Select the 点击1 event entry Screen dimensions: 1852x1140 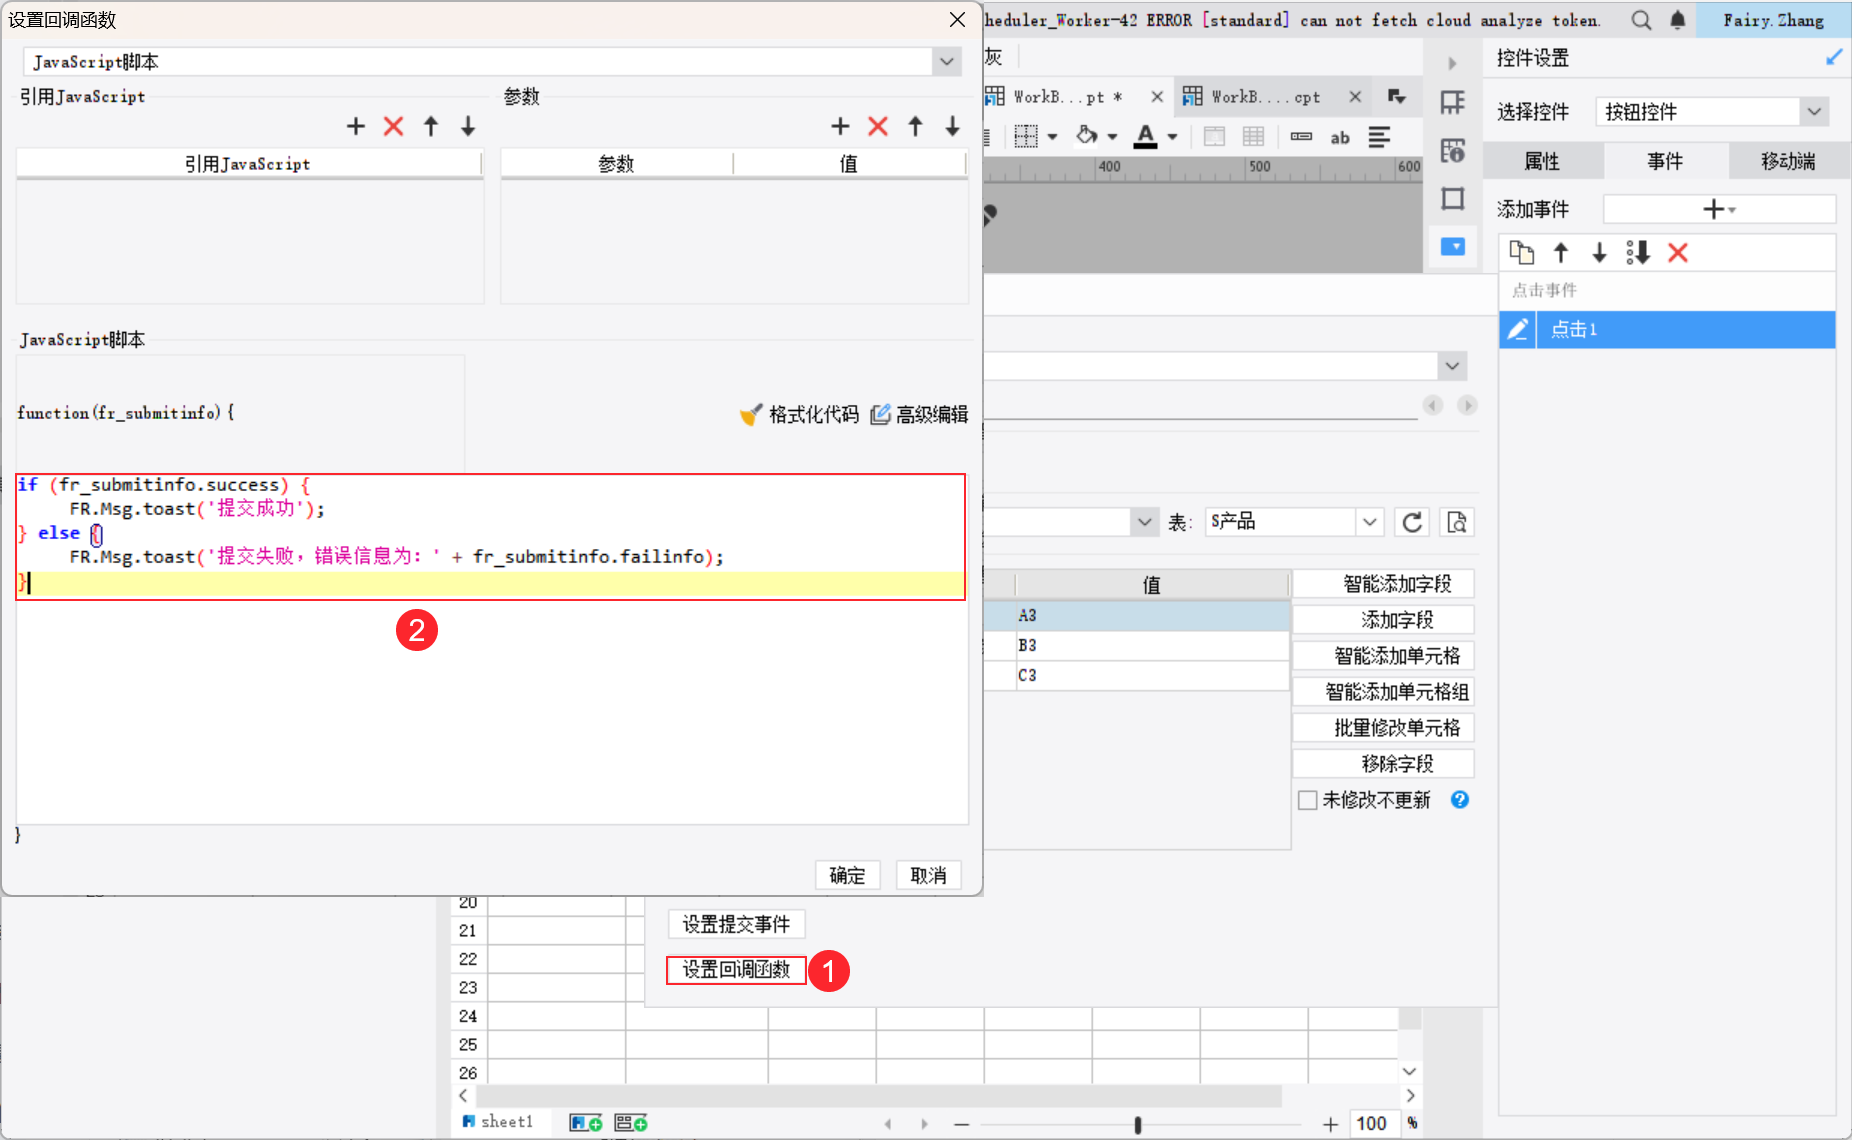point(1686,329)
